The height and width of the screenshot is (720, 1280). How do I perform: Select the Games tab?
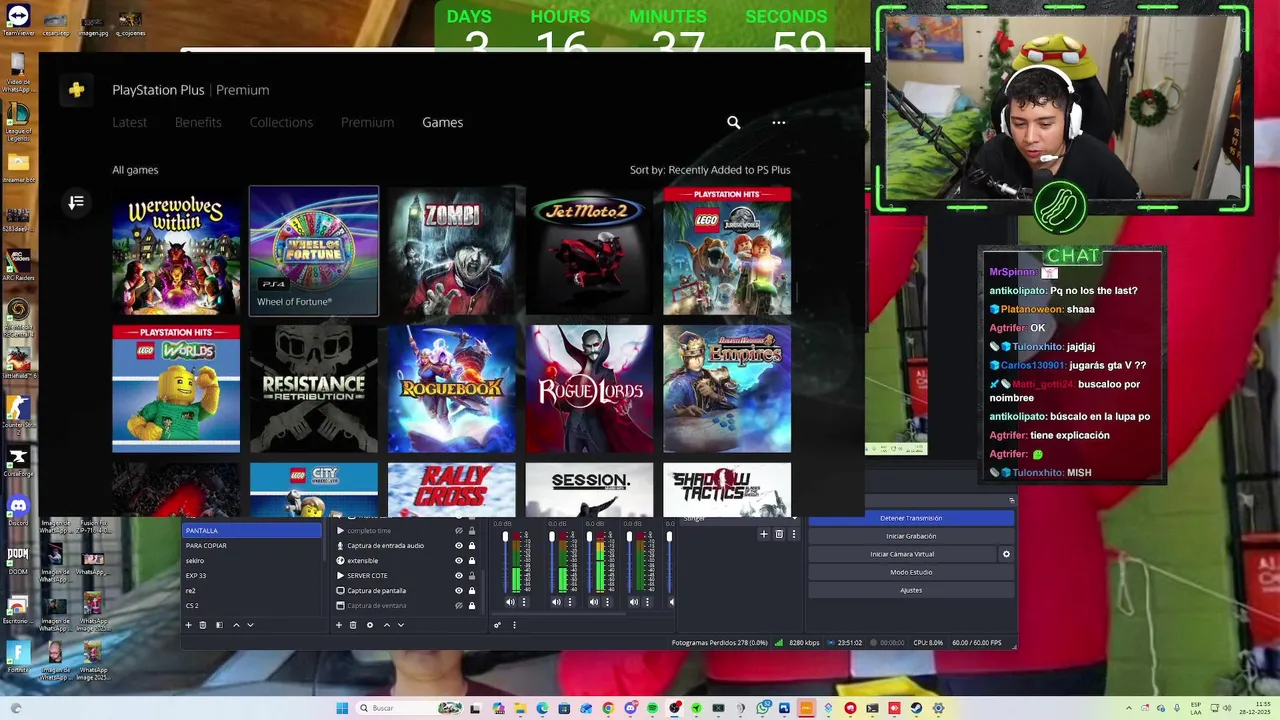tap(442, 122)
